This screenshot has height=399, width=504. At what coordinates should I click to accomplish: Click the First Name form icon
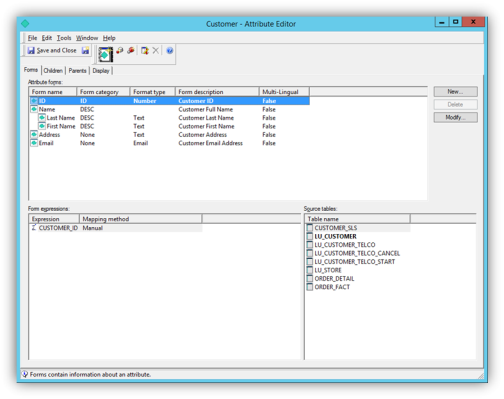[x=42, y=126]
